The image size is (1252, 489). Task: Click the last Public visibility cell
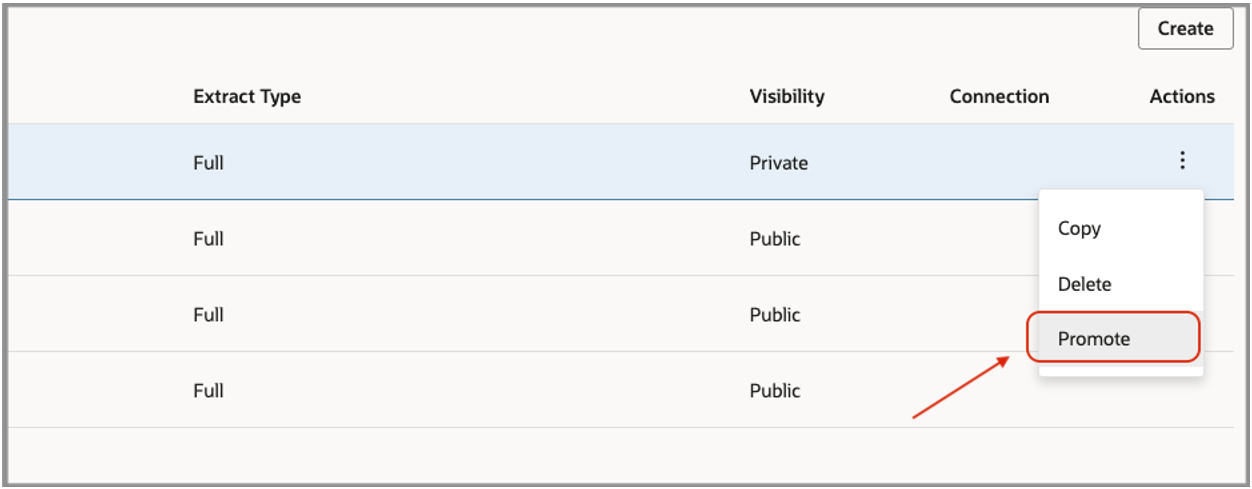[x=775, y=390]
